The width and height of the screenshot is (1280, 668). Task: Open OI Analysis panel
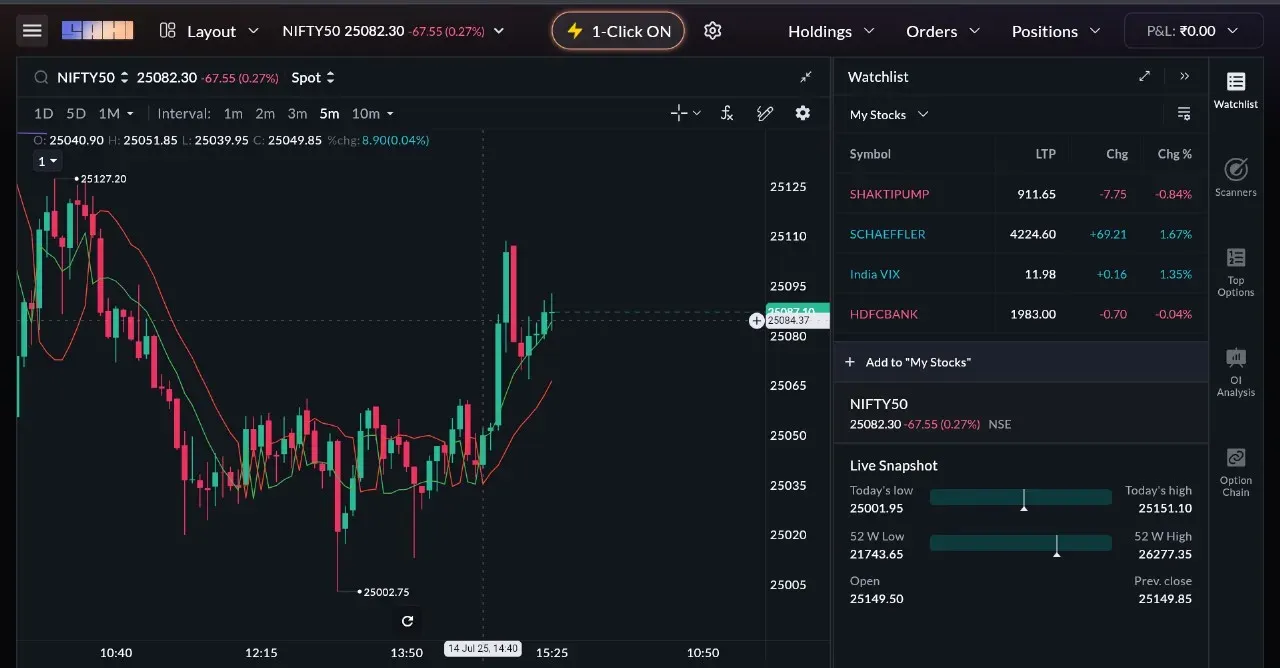click(x=1236, y=371)
